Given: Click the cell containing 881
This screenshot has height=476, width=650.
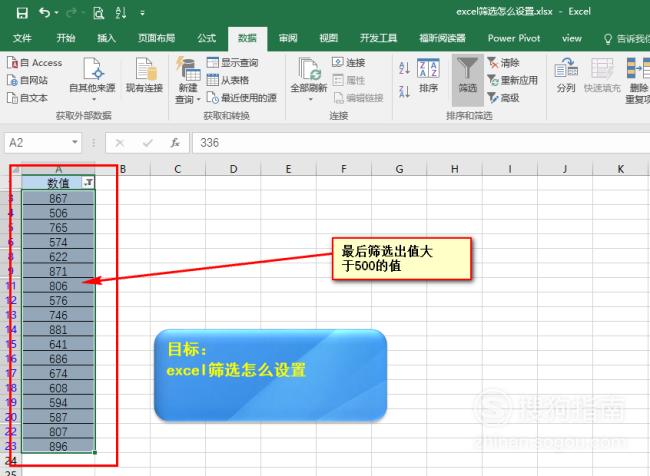Looking at the screenshot, I should (x=58, y=330).
